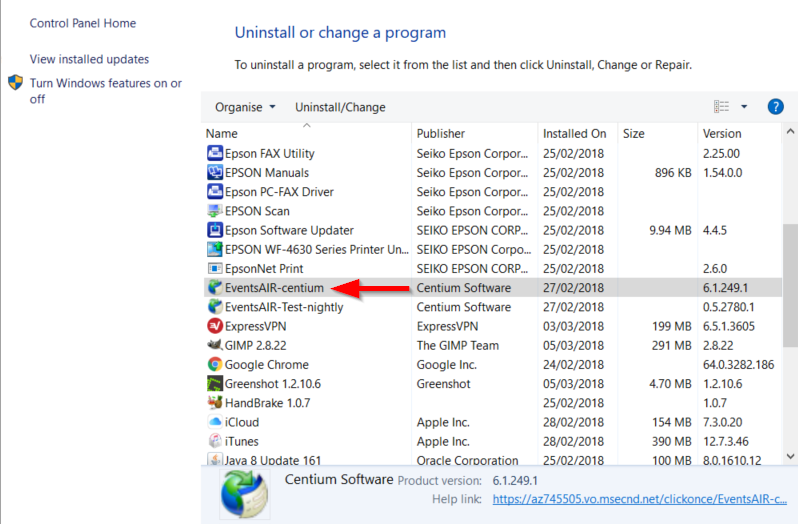Click the Java 8 Update 161 icon
Viewport: 798px width, 524px height.
pyautogui.click(x=215, y=459)
